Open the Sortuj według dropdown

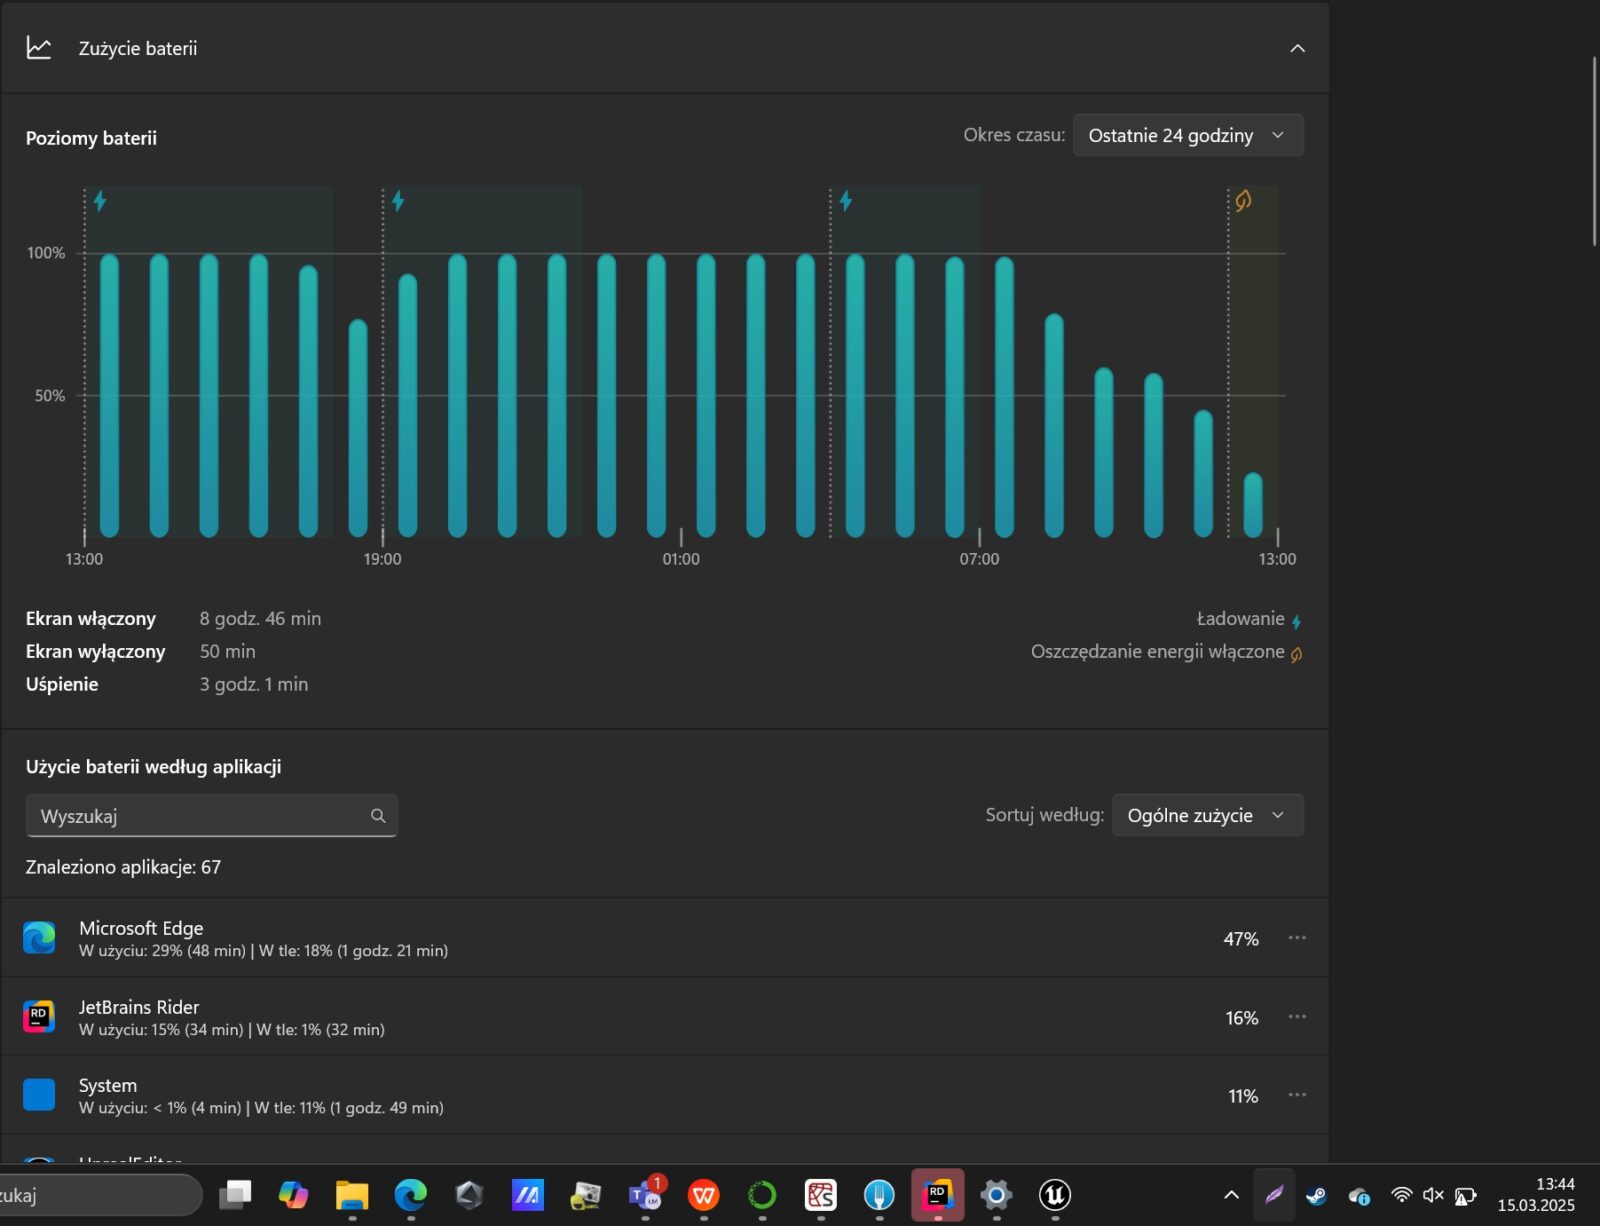pos(1206,815)
